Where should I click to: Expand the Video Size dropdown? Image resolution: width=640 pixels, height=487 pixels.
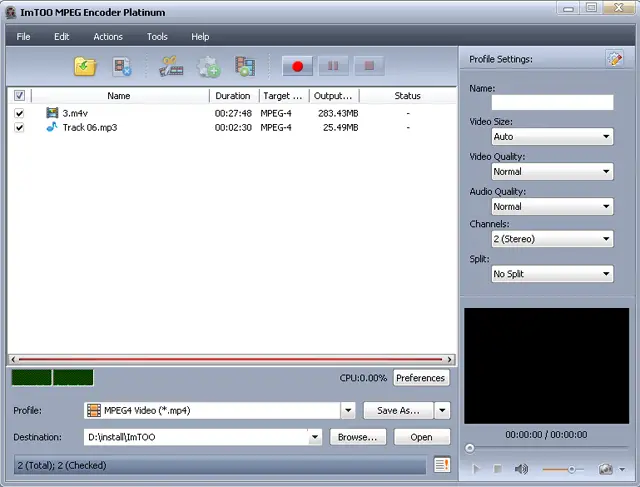coord(607,137)
